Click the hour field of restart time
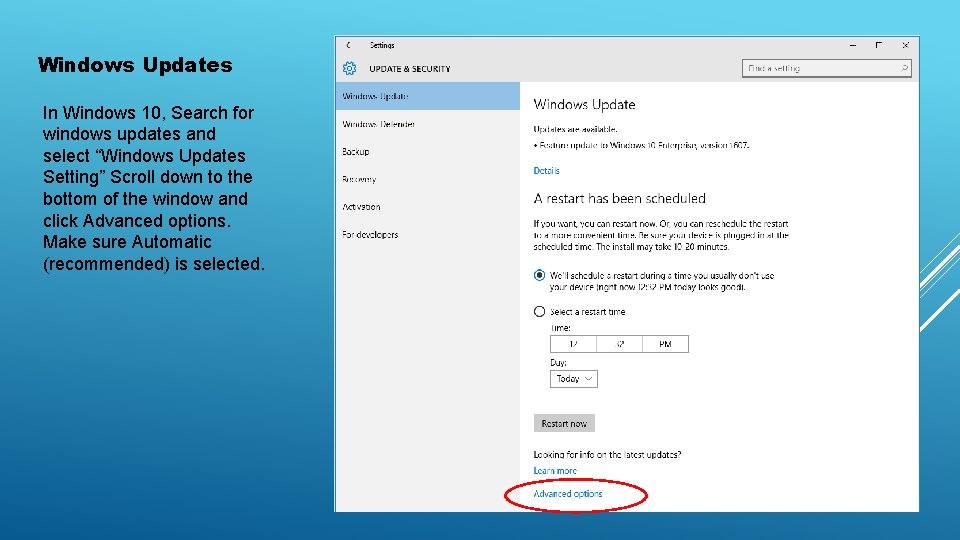 pos(573,344)
